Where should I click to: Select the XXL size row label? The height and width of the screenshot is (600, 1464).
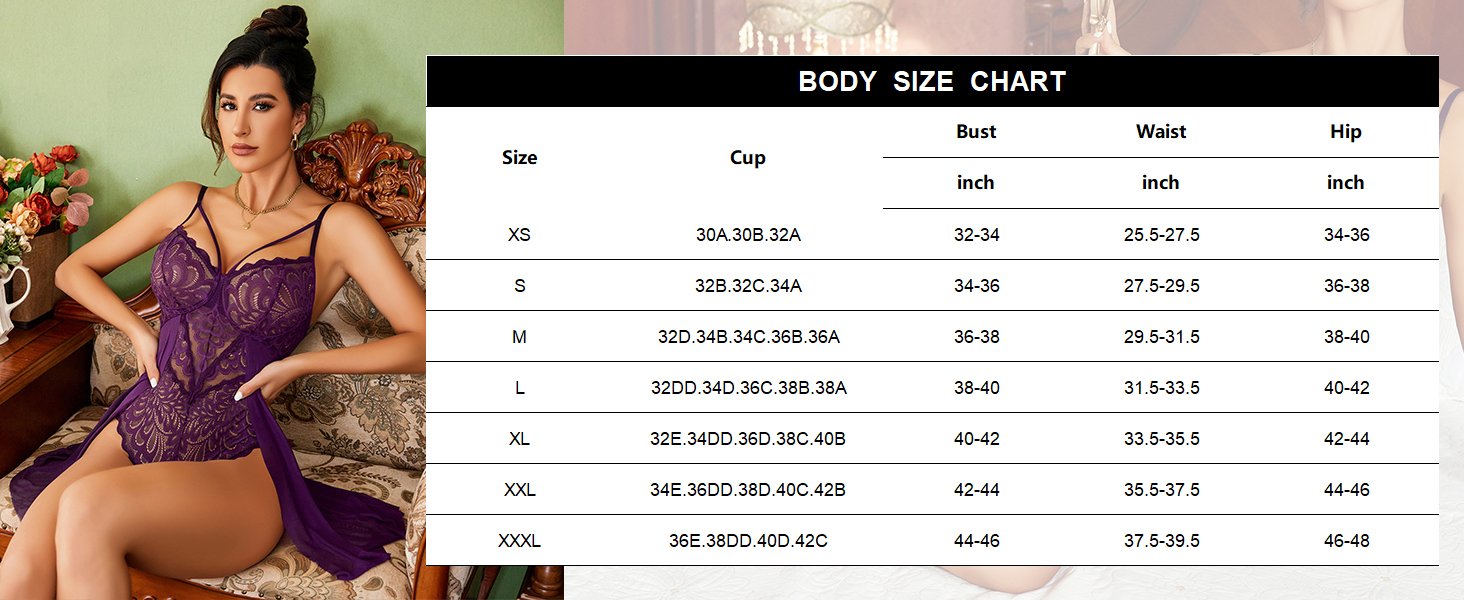519,490
